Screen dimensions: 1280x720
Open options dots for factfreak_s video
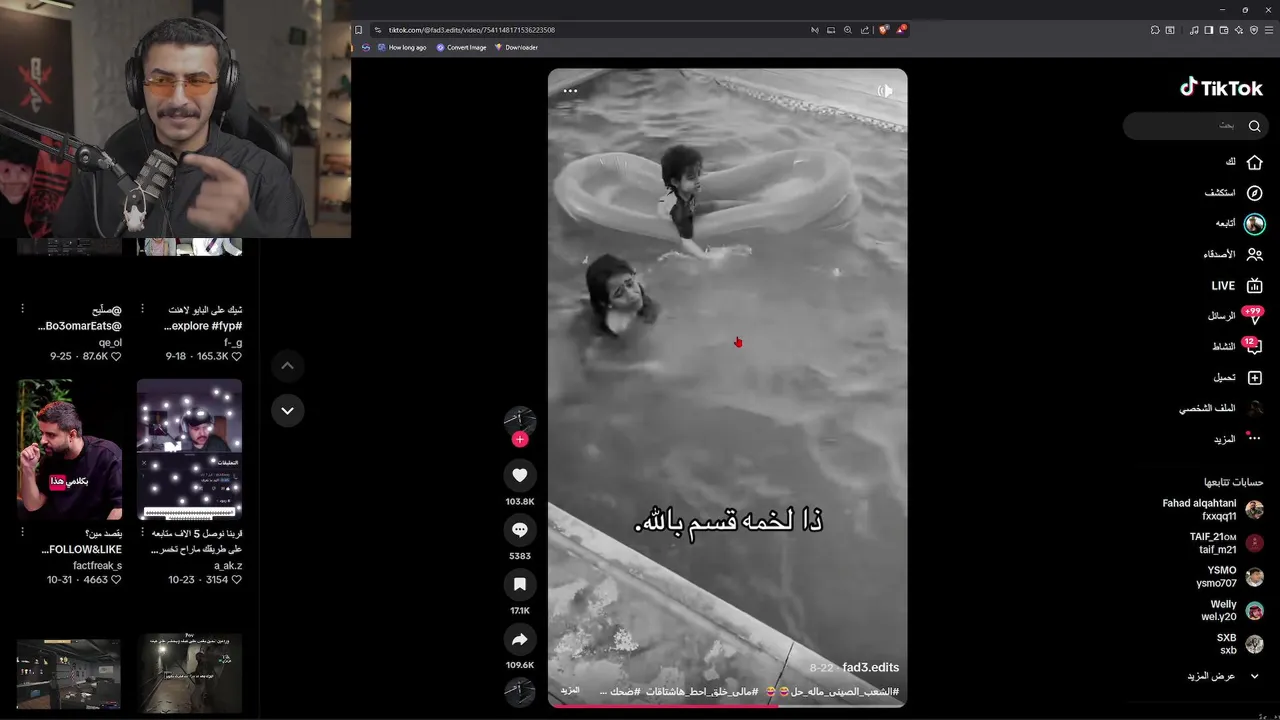click(x=22, y=533)
